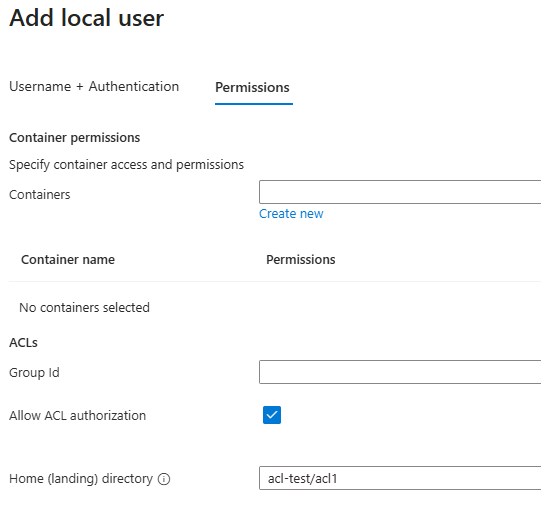This screenshot has height=520, width=541.
Task: Click the Allow ACL authorization label
Action: (x=78, y=415)
